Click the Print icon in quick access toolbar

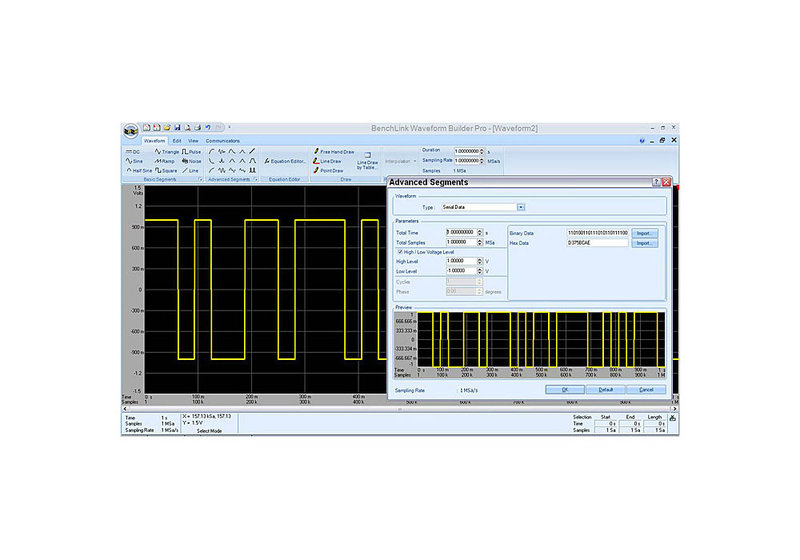click(x=197, y=127)
